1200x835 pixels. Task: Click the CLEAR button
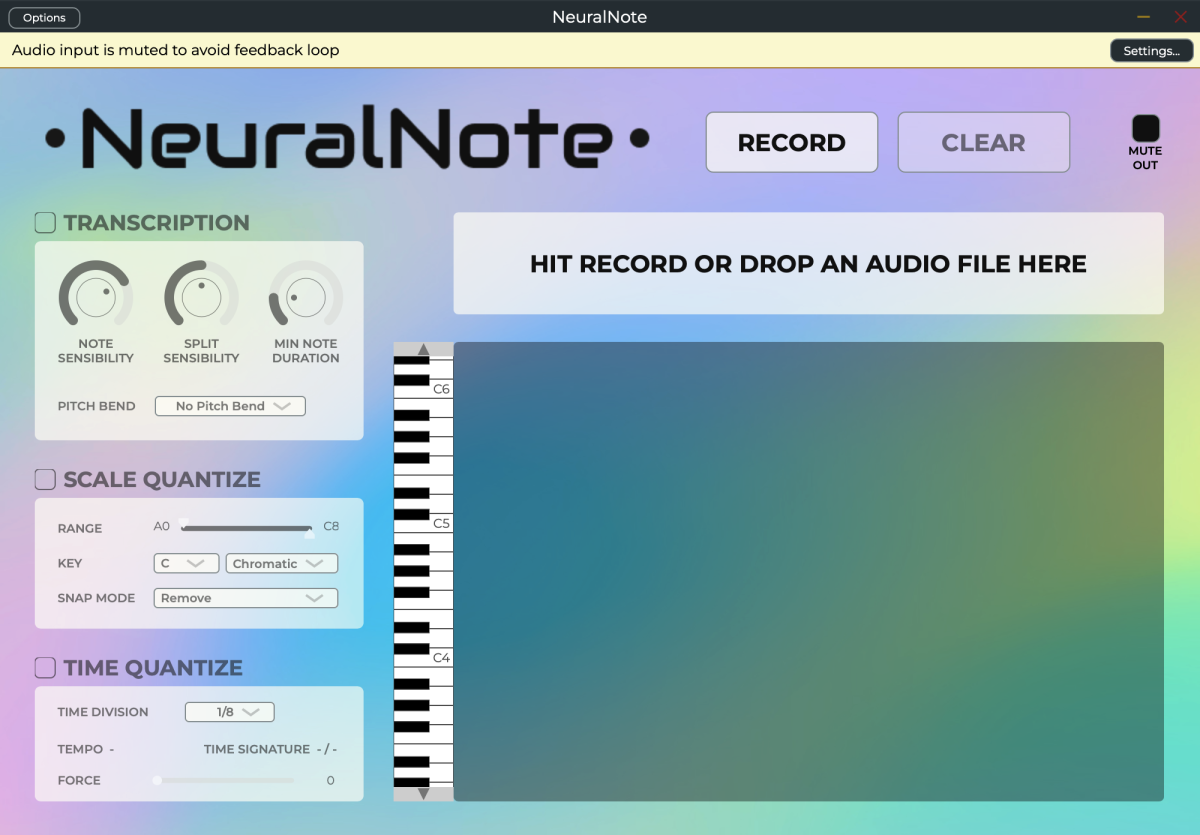(984, 142)
